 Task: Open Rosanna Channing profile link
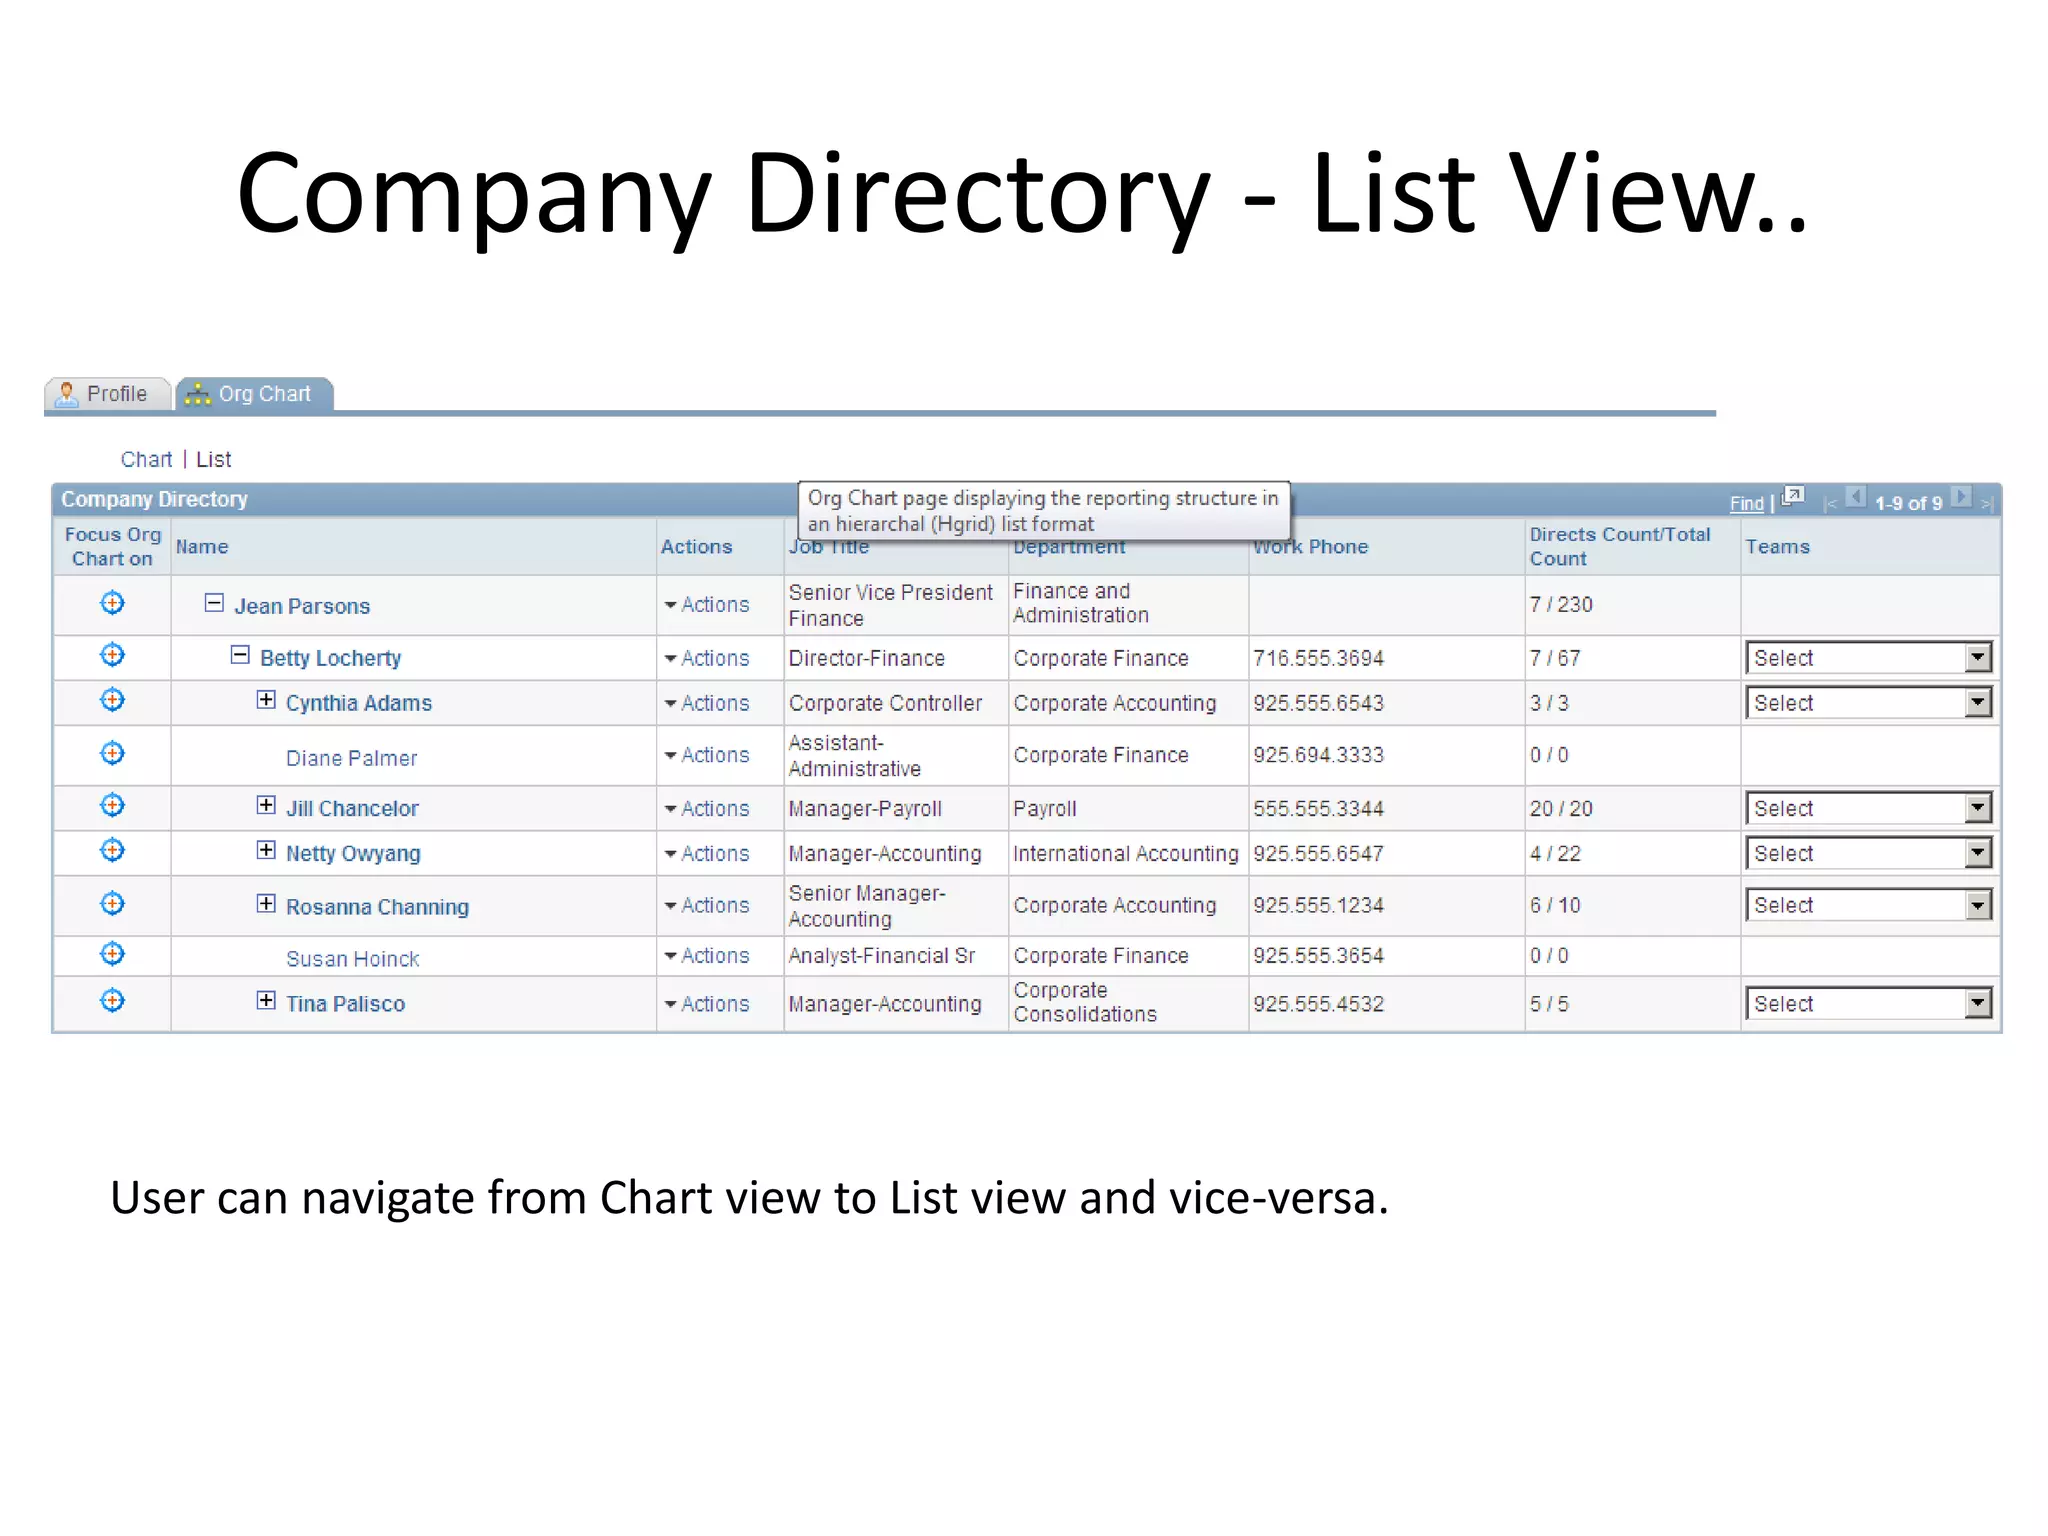pos(377,907)
